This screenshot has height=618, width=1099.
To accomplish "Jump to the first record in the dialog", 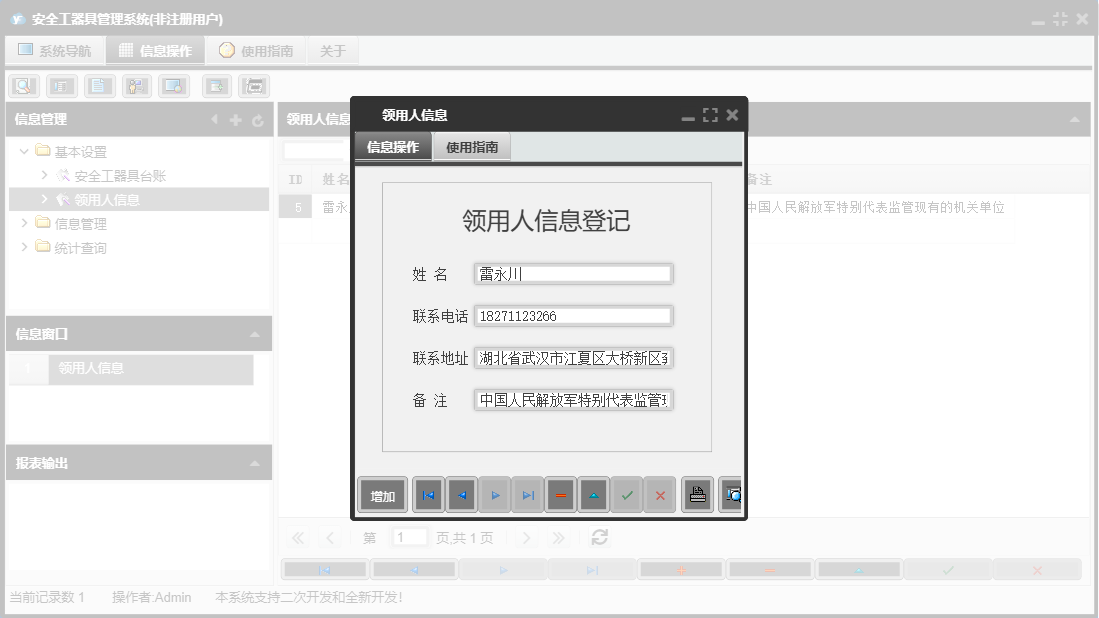I will [x=428, y=494].
